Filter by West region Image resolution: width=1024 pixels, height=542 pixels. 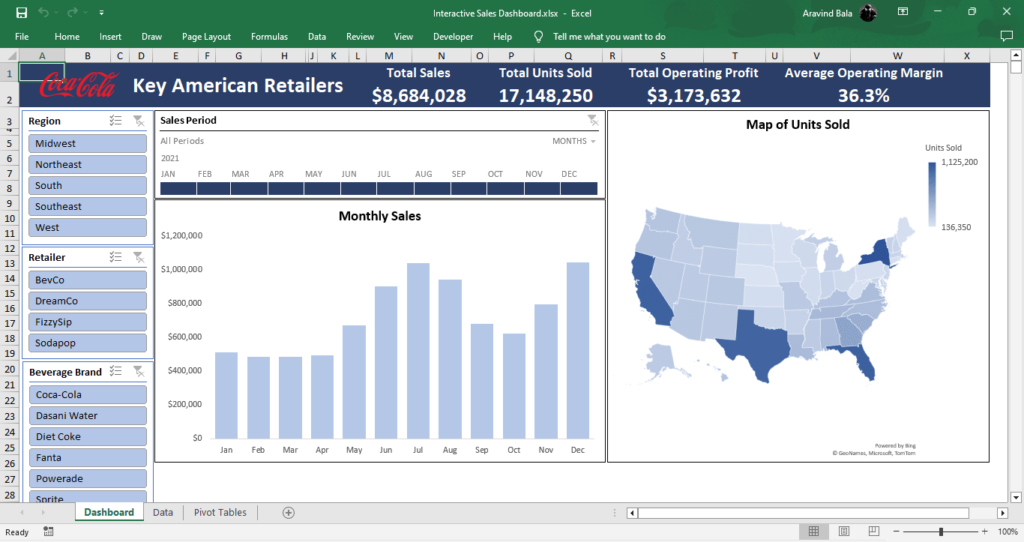(x=88, y=227)
